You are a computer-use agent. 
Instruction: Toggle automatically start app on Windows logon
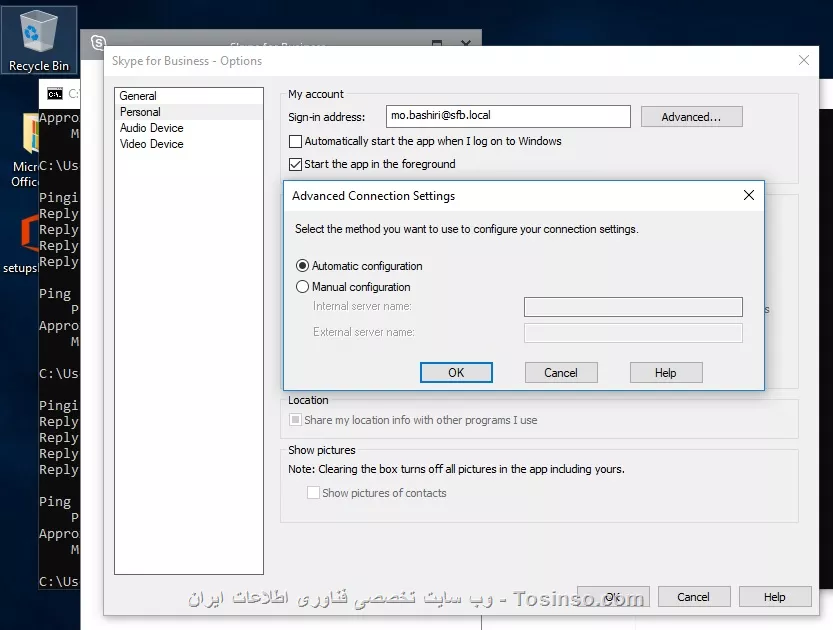pyautogui.click(x=295, y=141)
